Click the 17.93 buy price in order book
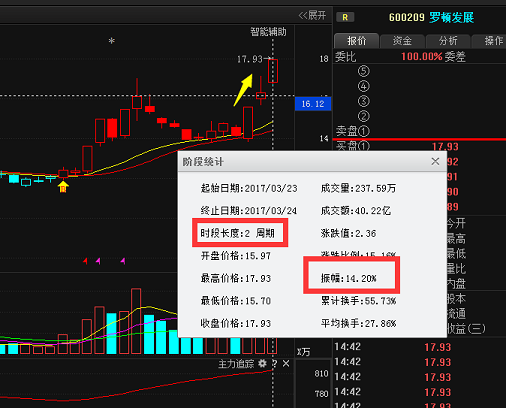The height and width of the screenshot is (408, 506). (445, 147)
